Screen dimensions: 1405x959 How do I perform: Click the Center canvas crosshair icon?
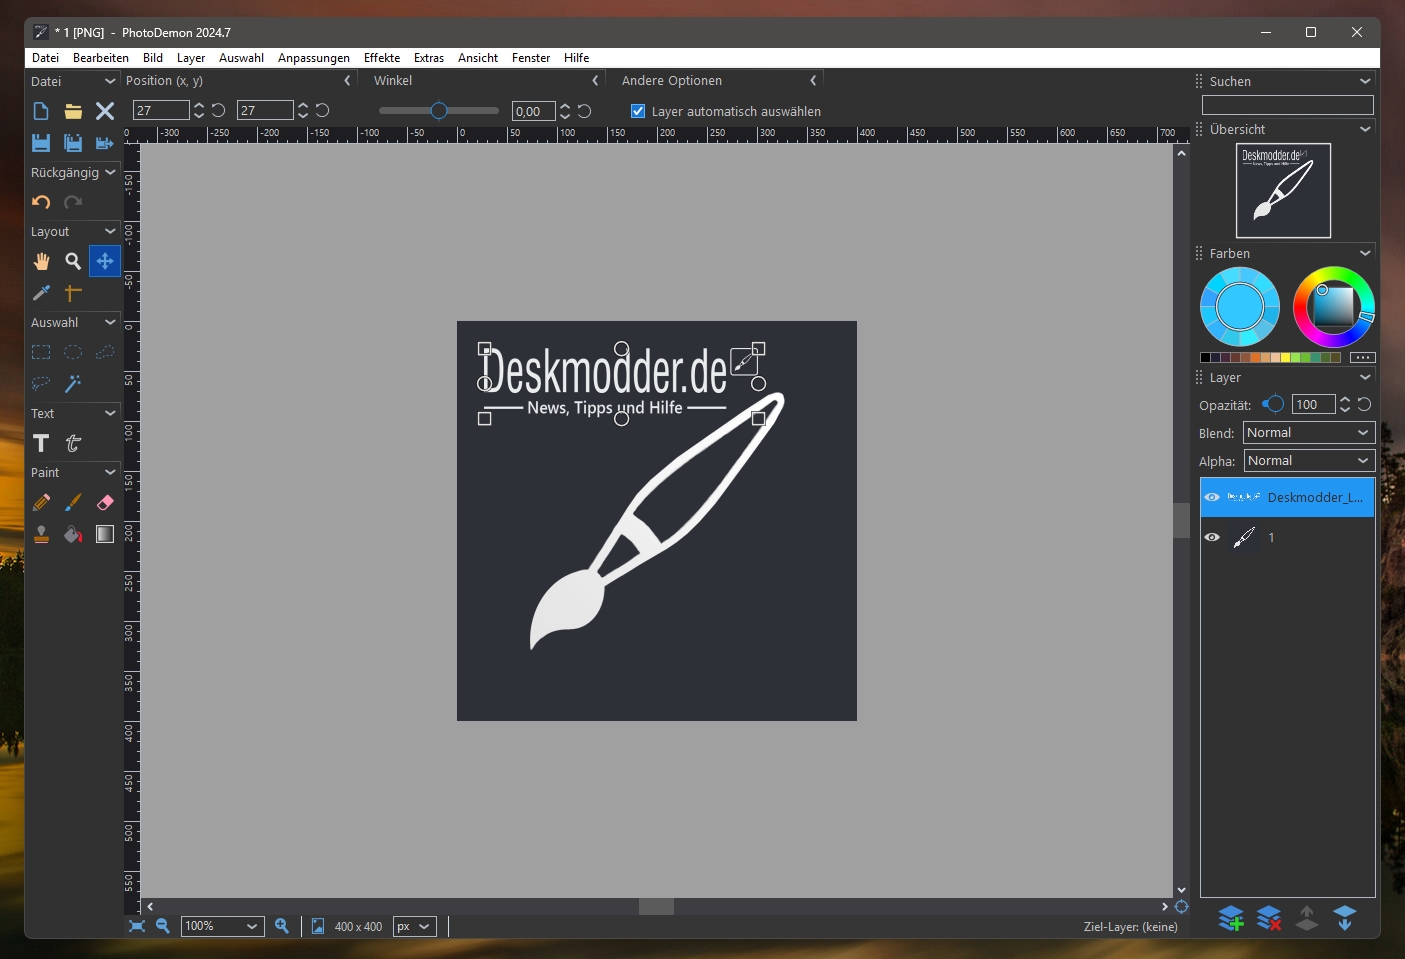(x=1181, y=907)
